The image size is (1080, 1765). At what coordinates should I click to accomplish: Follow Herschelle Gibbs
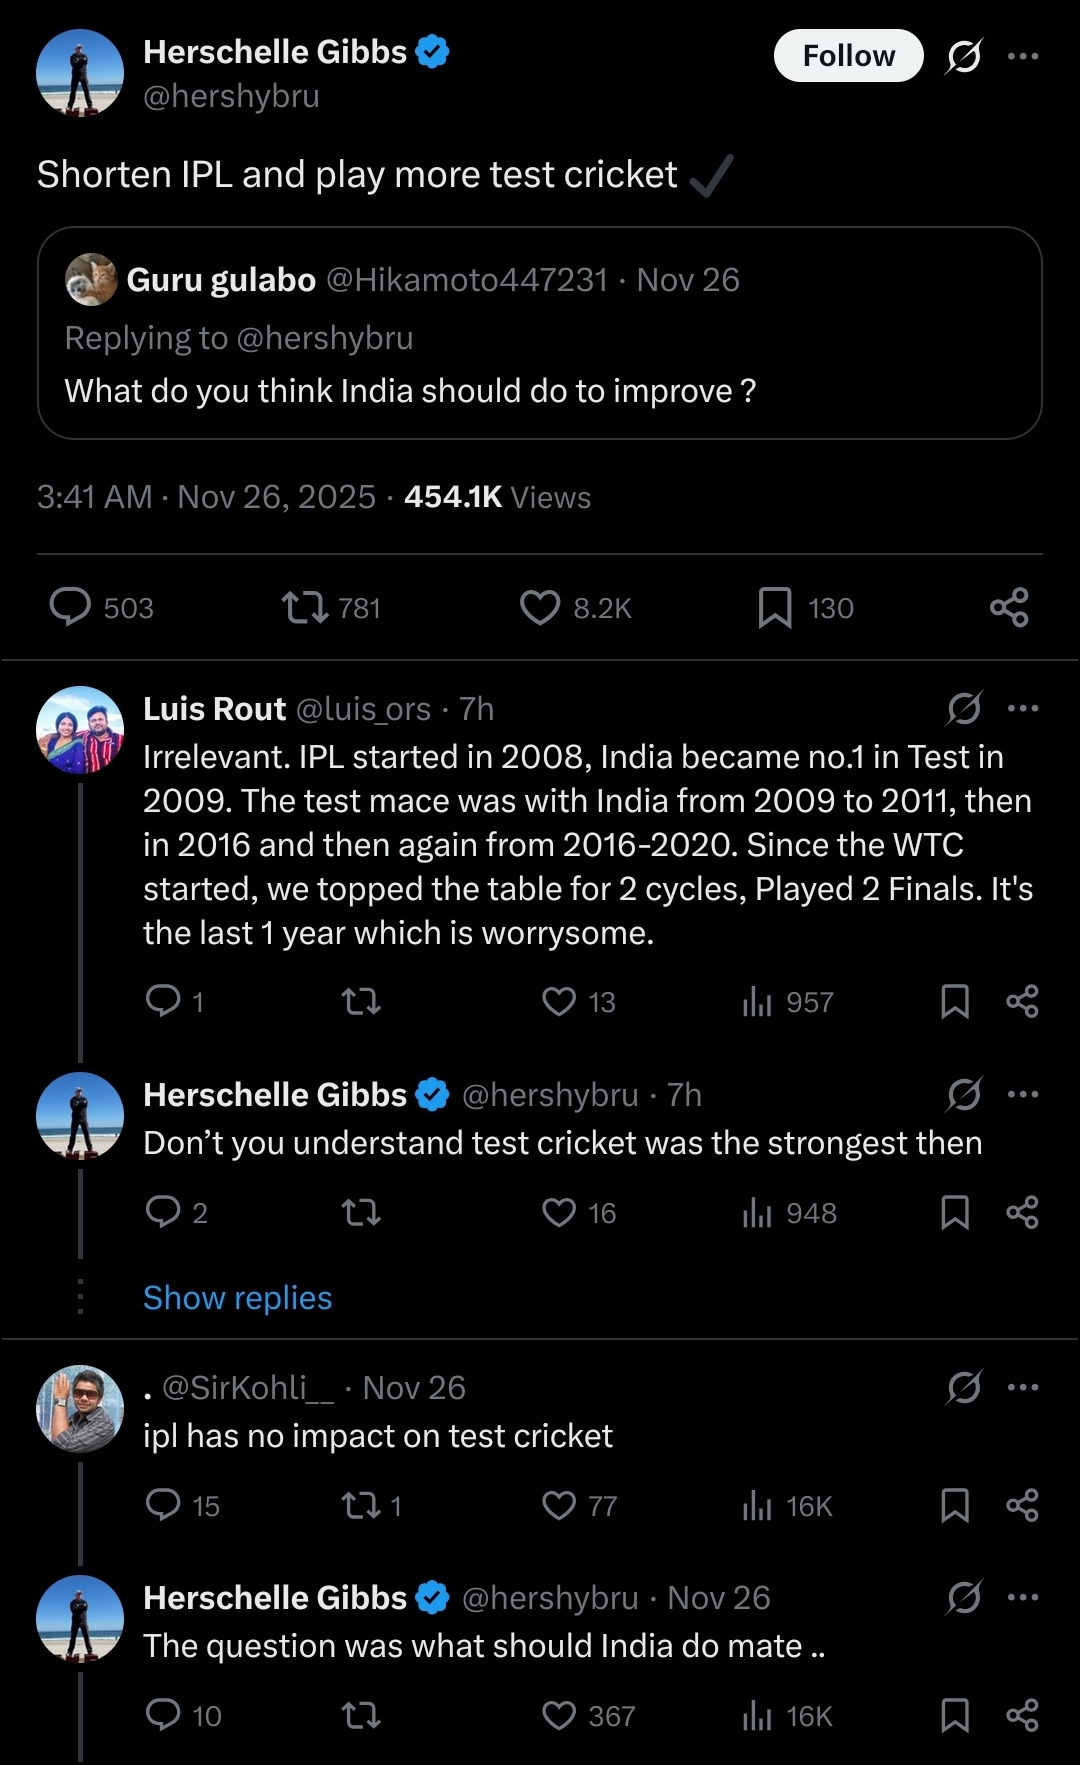(x=848, y=56)
